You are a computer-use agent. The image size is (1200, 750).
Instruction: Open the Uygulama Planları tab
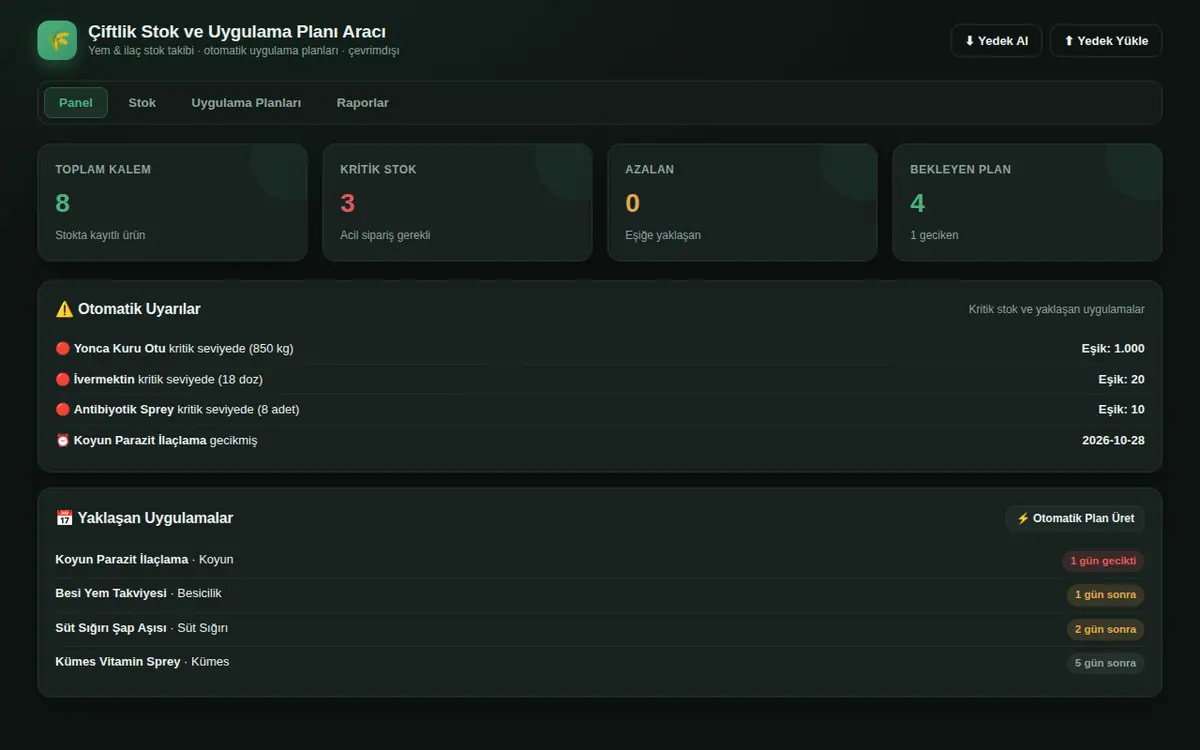tap(246, 103)
